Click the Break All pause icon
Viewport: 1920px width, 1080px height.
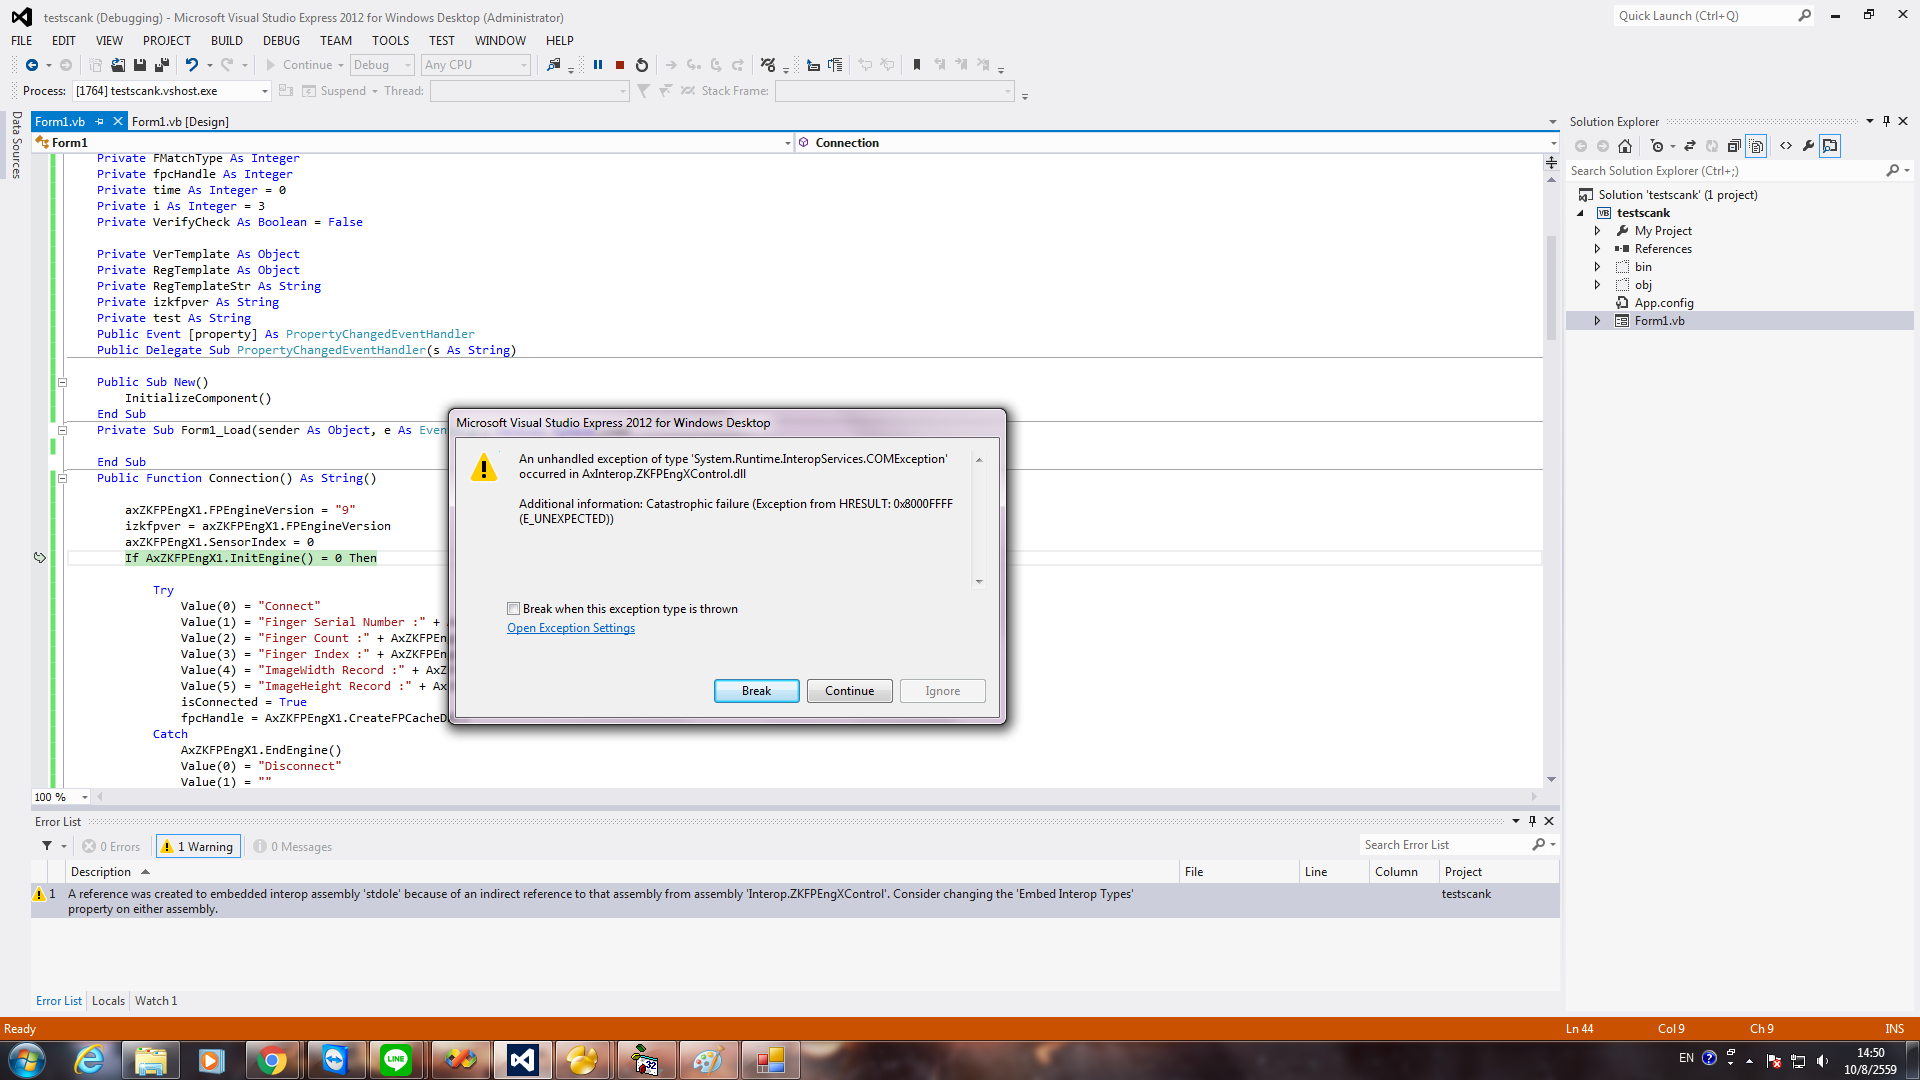pos(598,65)
